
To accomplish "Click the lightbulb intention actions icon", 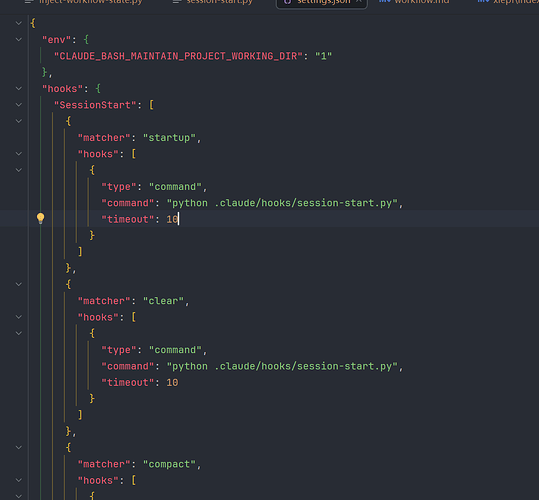I will click(x=41, y=219).
